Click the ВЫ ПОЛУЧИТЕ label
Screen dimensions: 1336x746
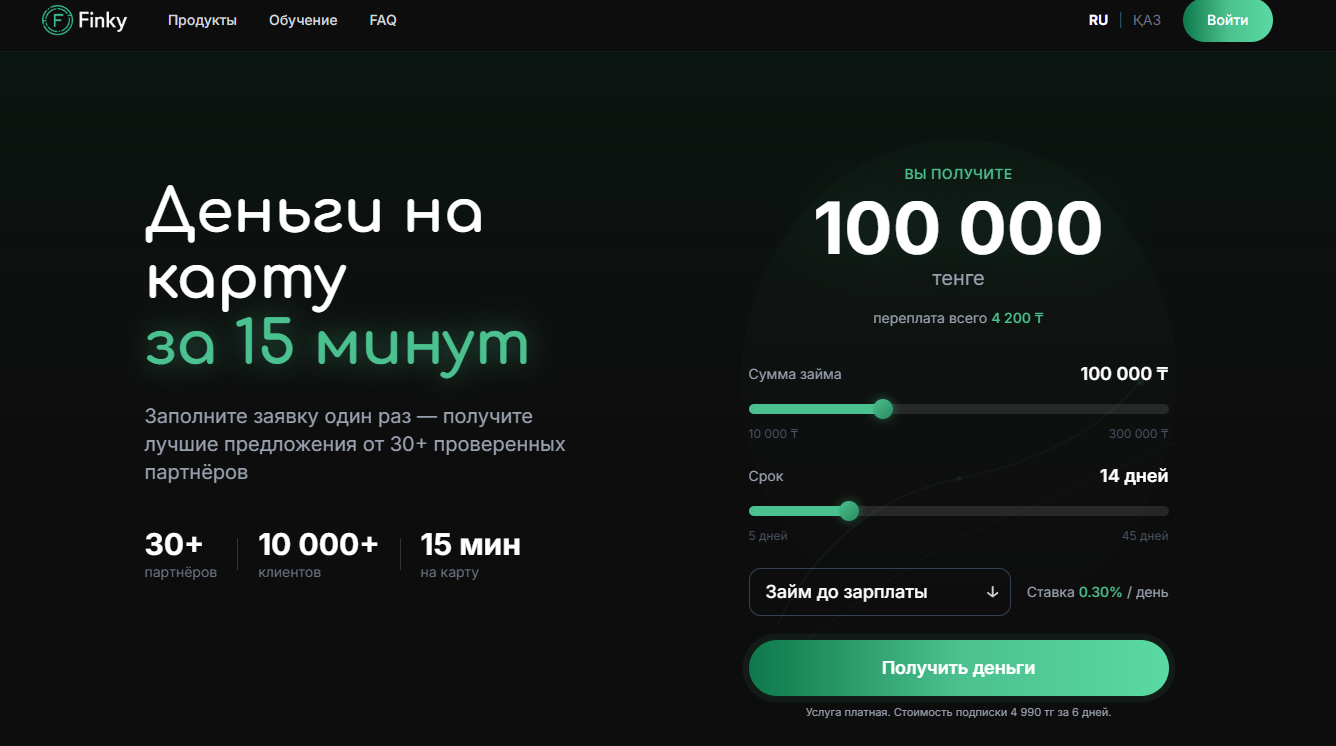pos(958,174)
